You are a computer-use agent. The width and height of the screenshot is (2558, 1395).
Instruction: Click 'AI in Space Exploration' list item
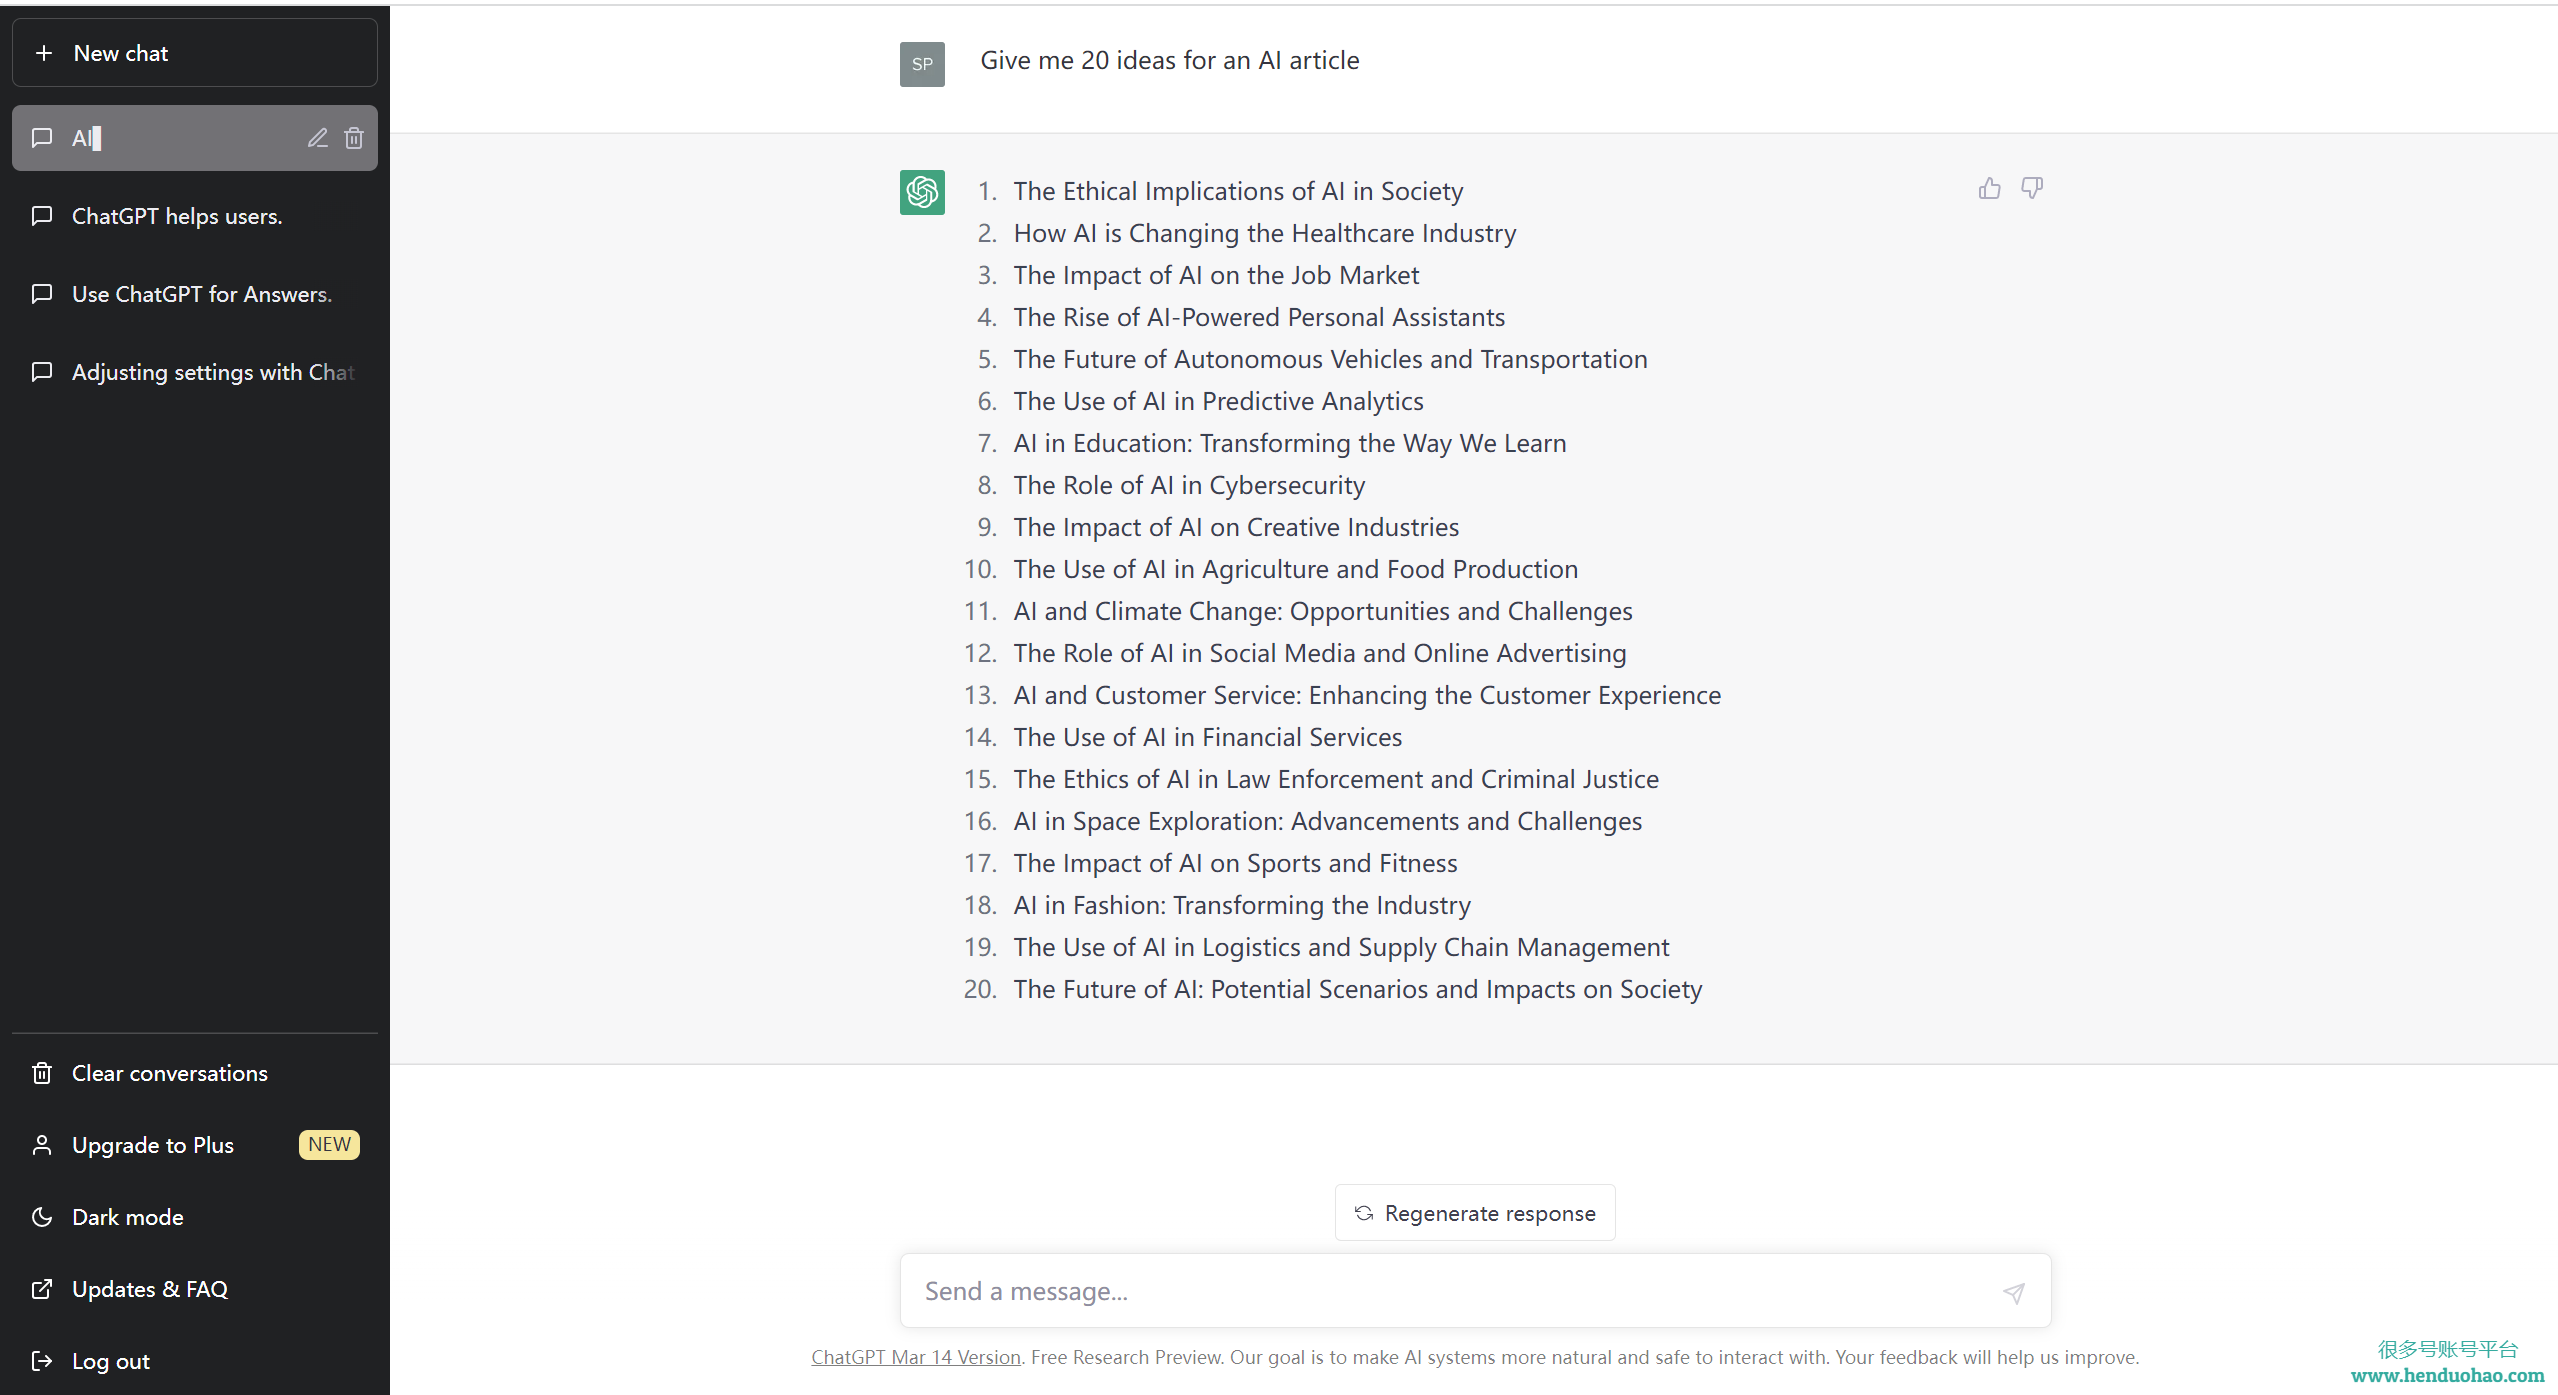click(x=1328, y=821)
